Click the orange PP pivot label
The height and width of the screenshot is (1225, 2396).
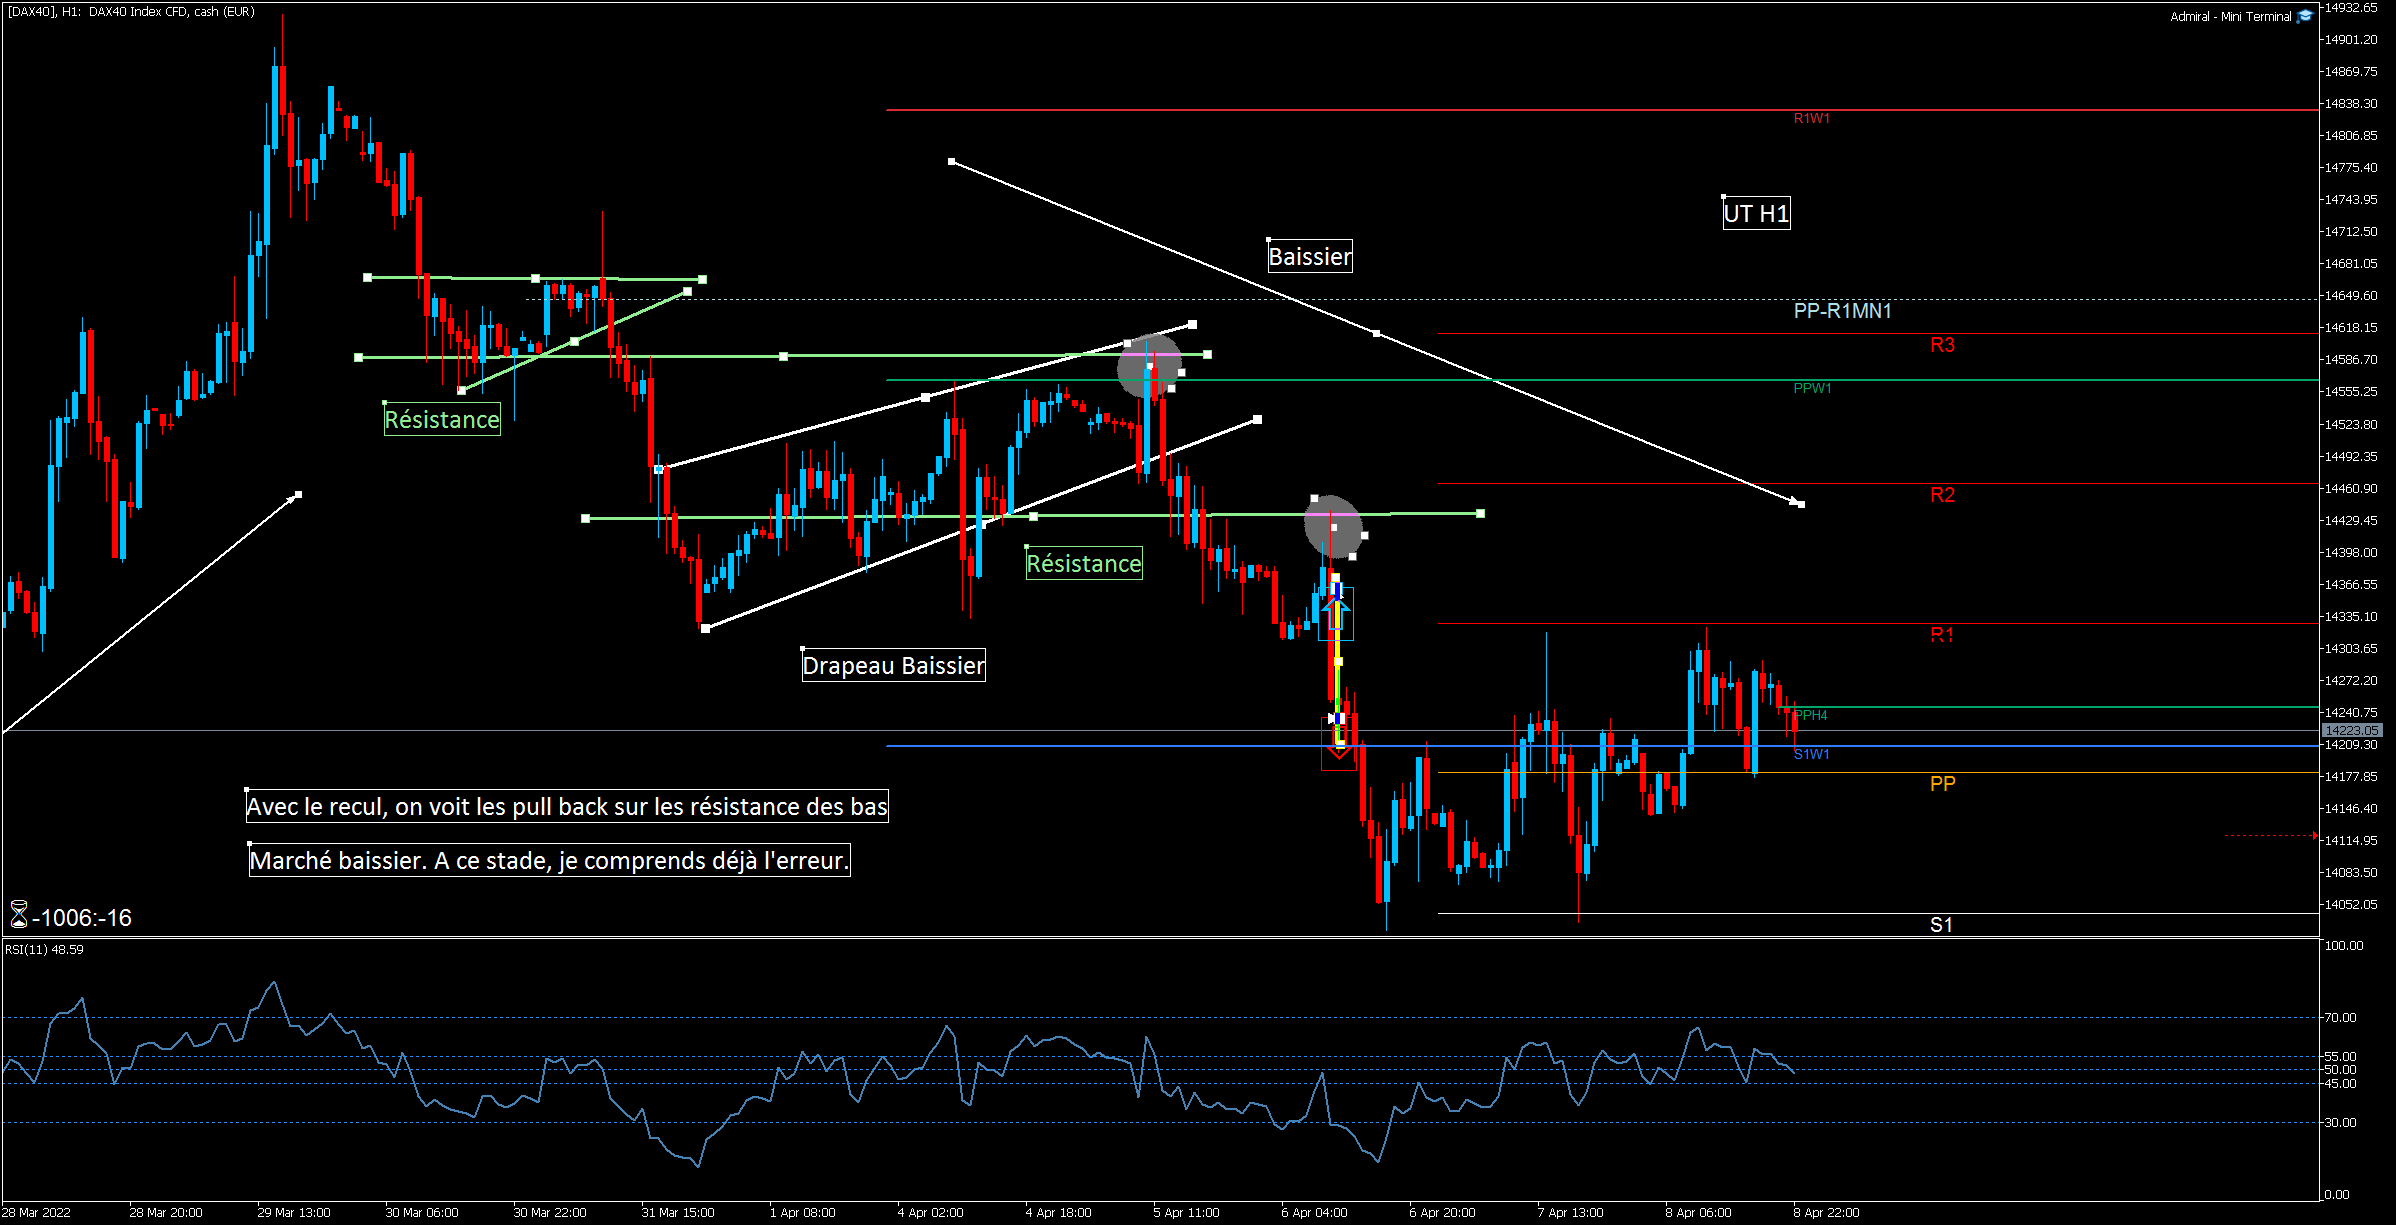pos(1942,784)
